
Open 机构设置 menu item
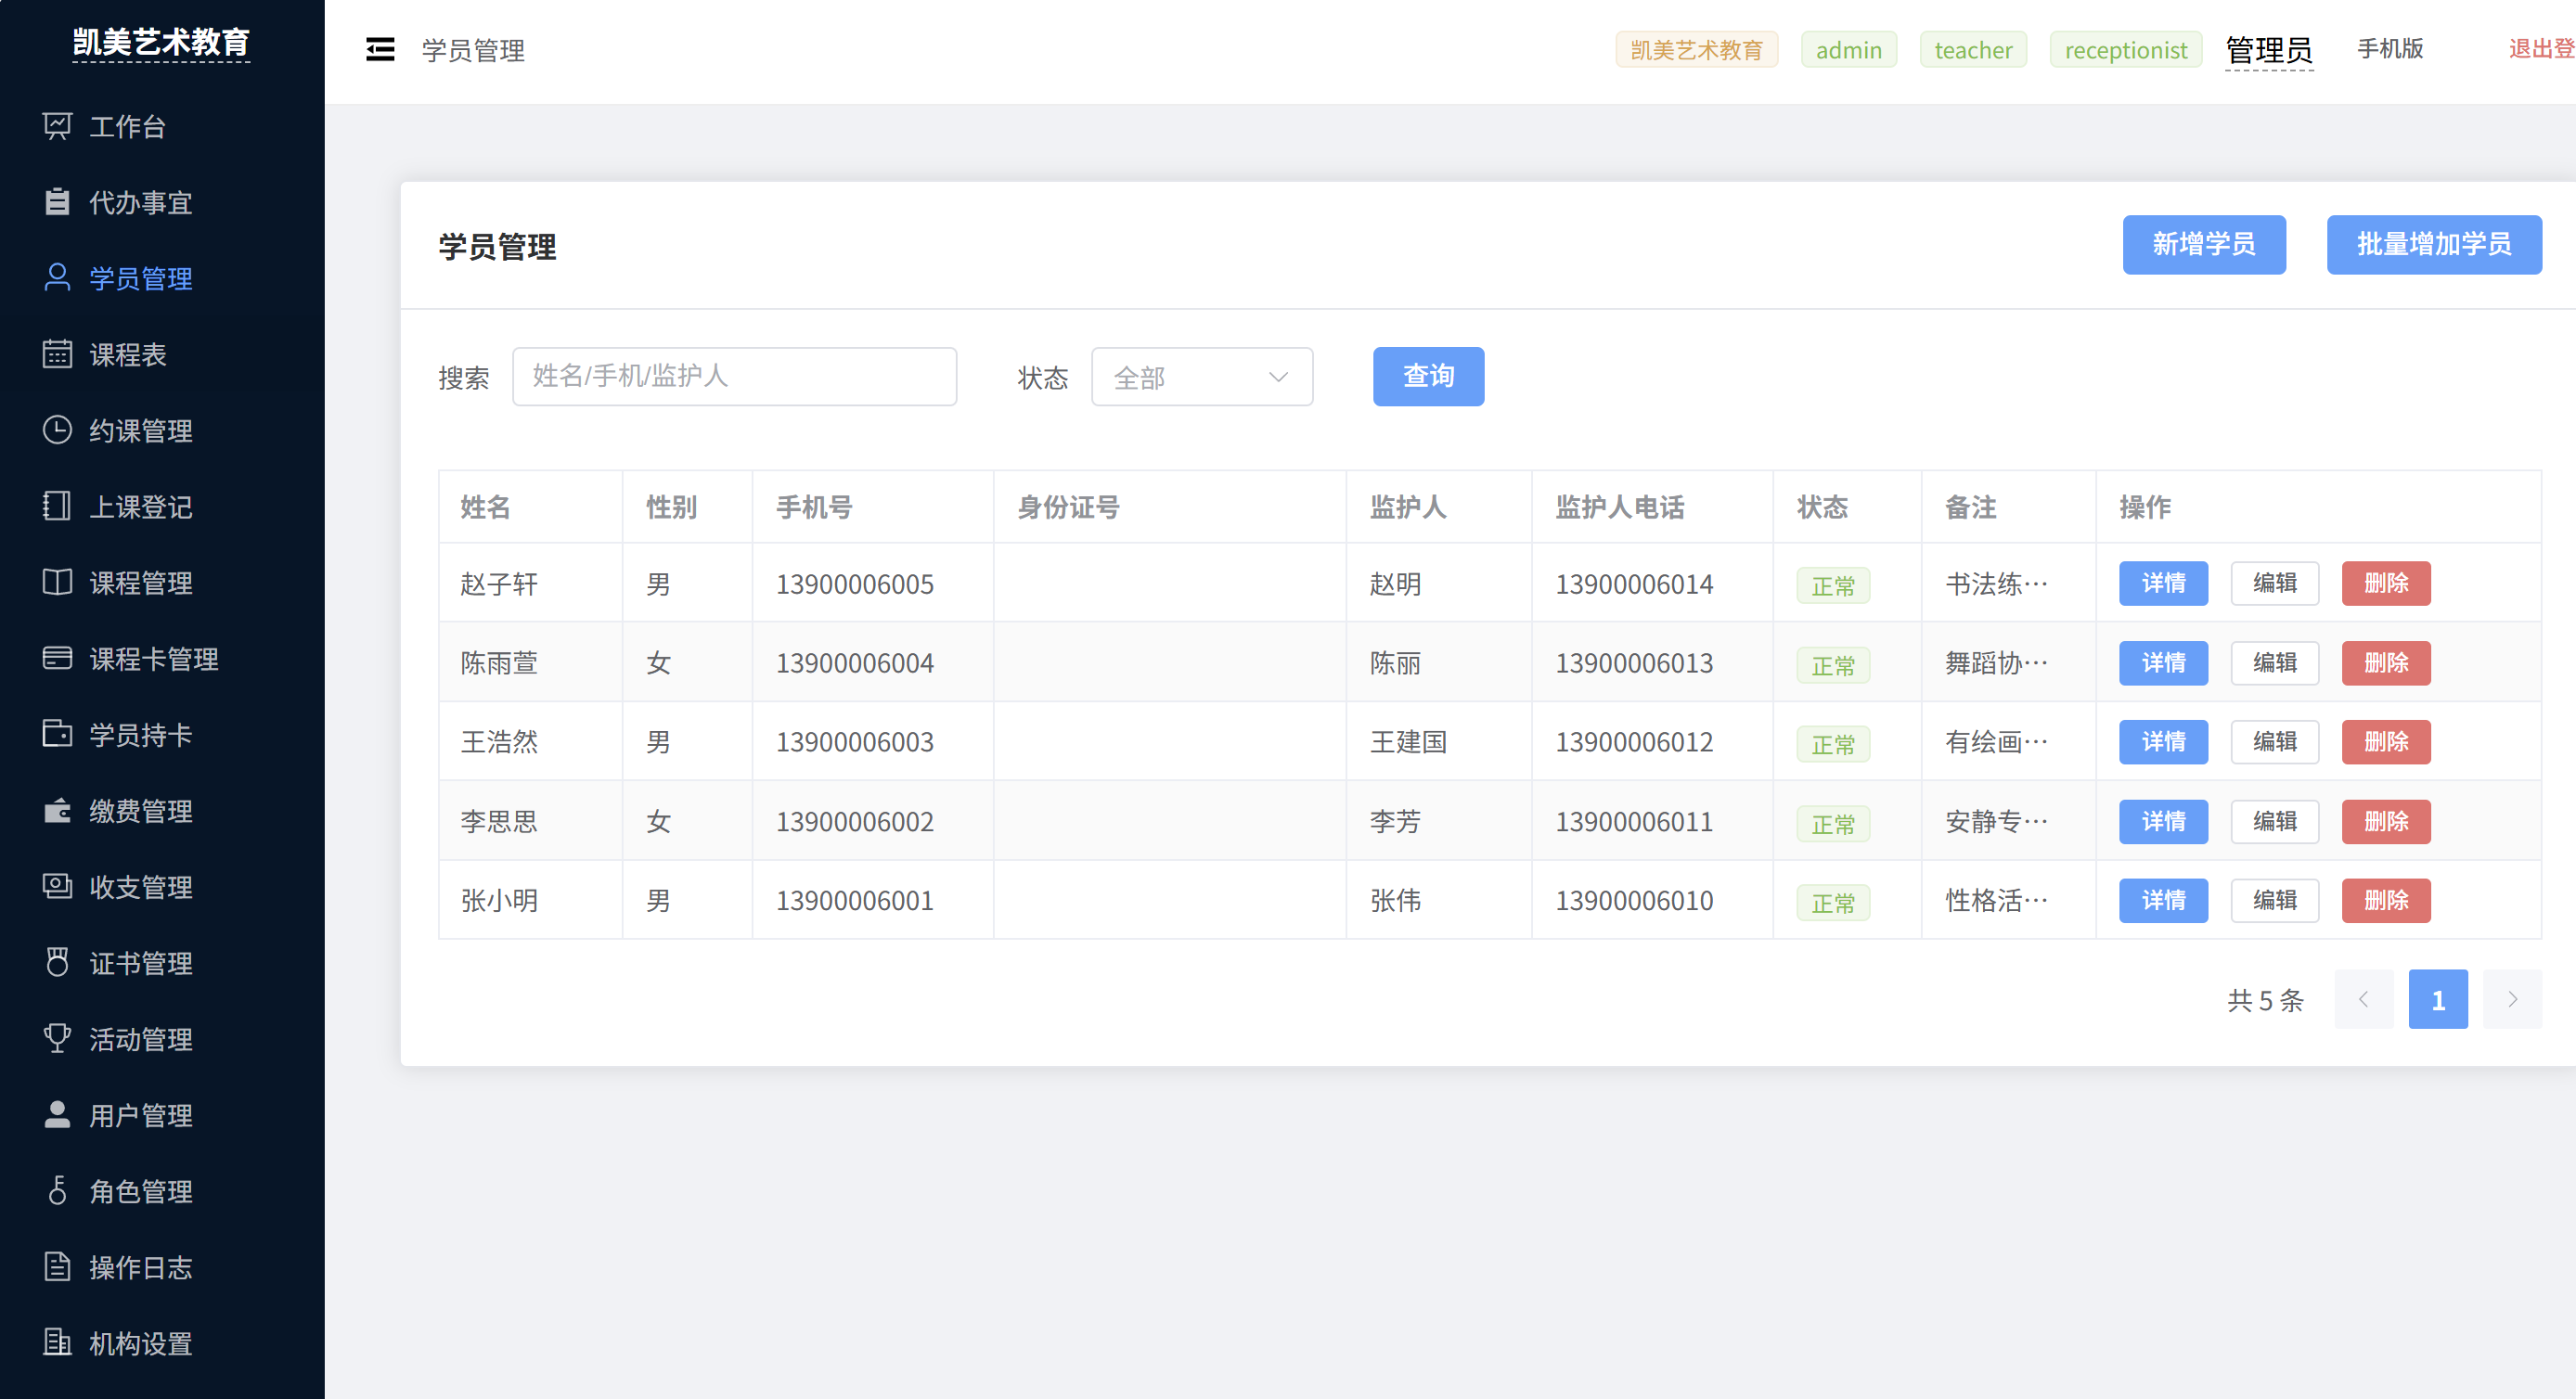pos(162,1343)
